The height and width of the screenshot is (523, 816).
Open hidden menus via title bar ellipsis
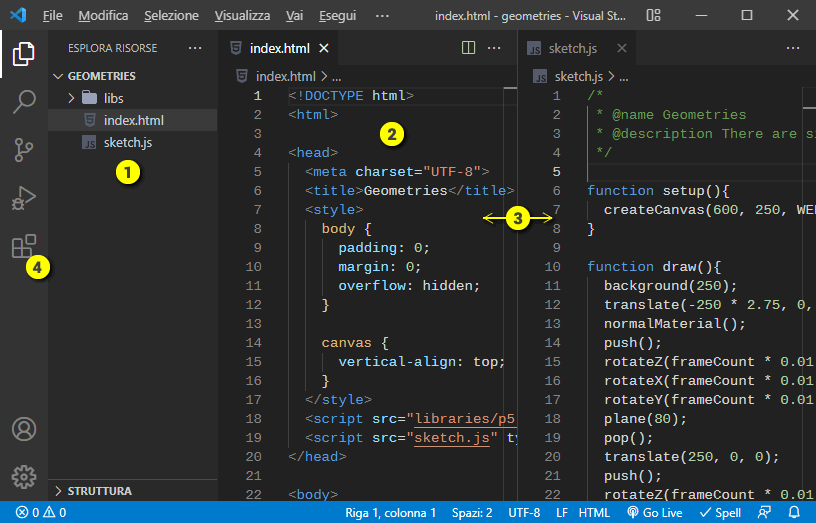(x=382, y=16)
